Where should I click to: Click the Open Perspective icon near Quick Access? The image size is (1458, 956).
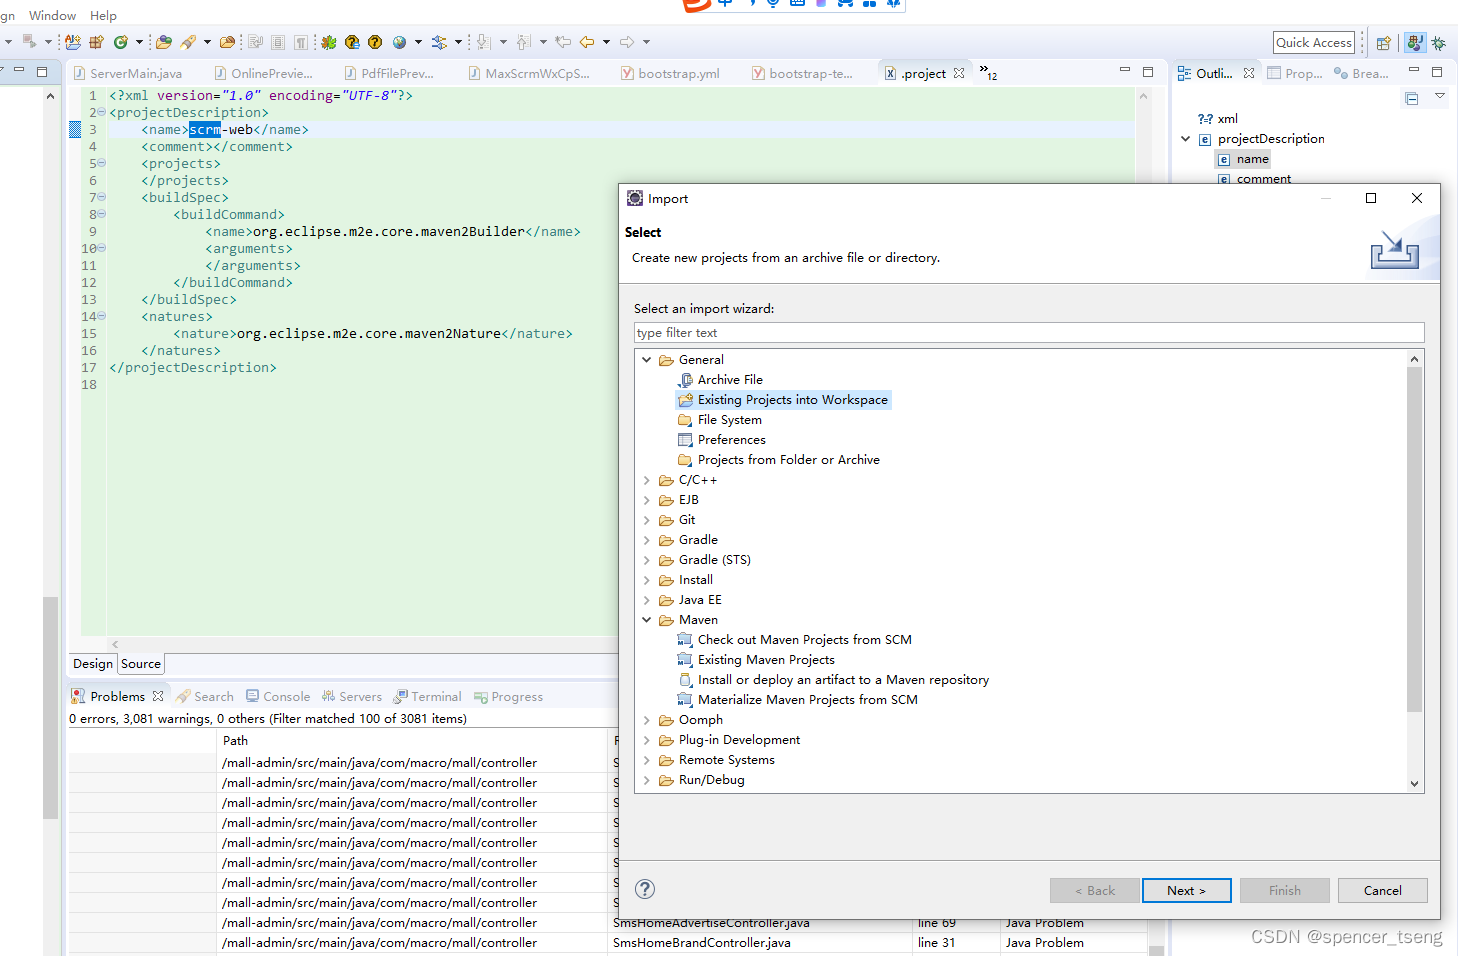pyautogui.click(x=1383, y=42)
